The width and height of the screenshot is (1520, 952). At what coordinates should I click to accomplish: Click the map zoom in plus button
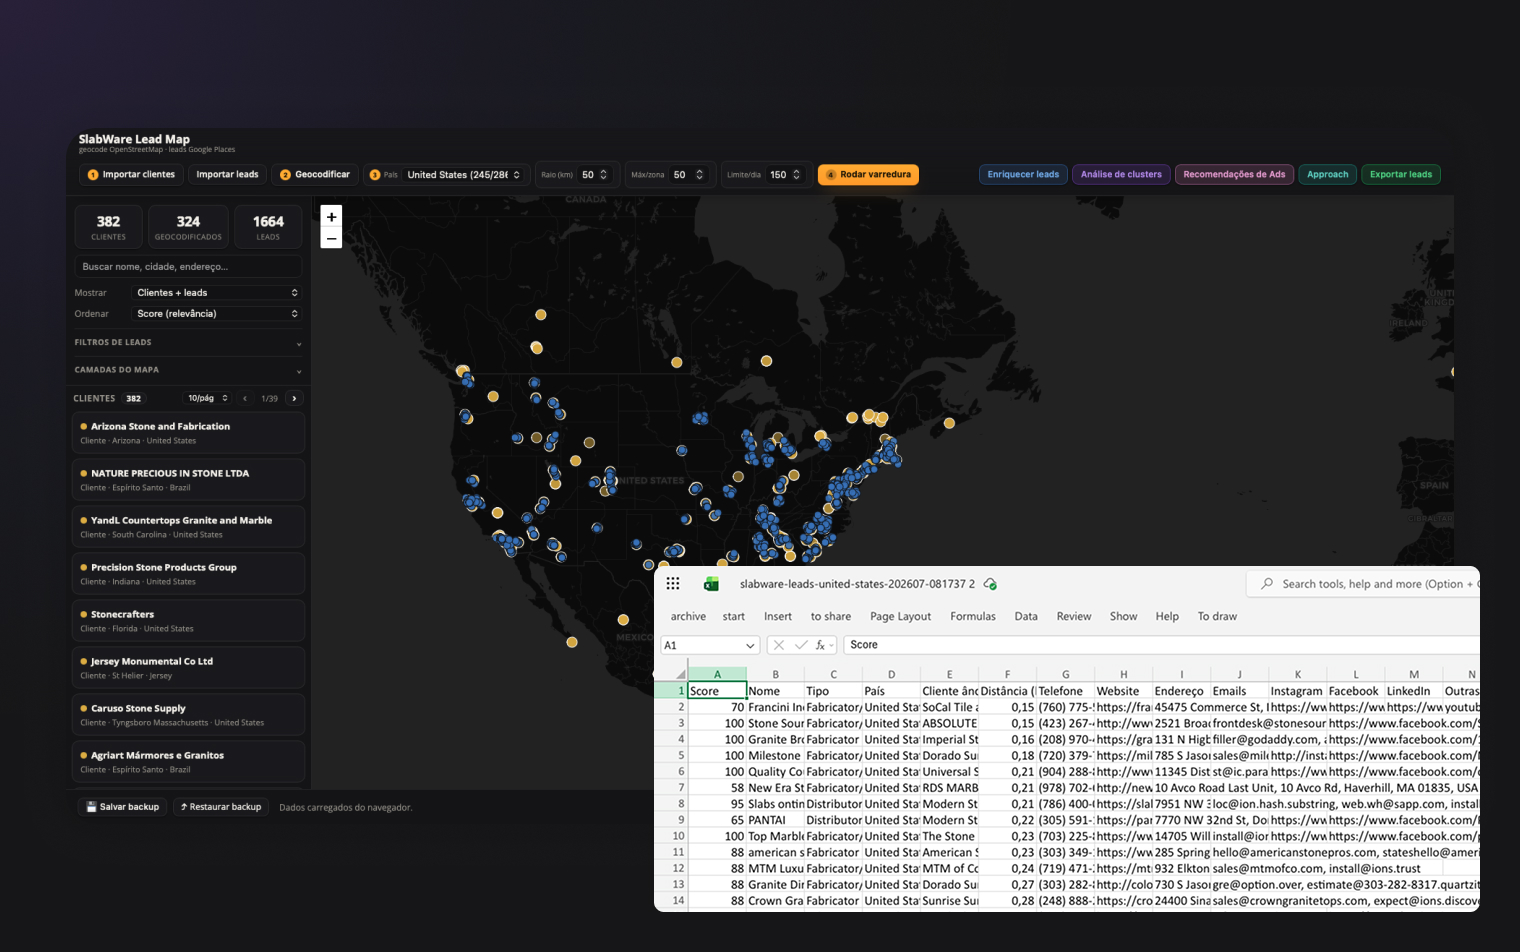(331, 217)
